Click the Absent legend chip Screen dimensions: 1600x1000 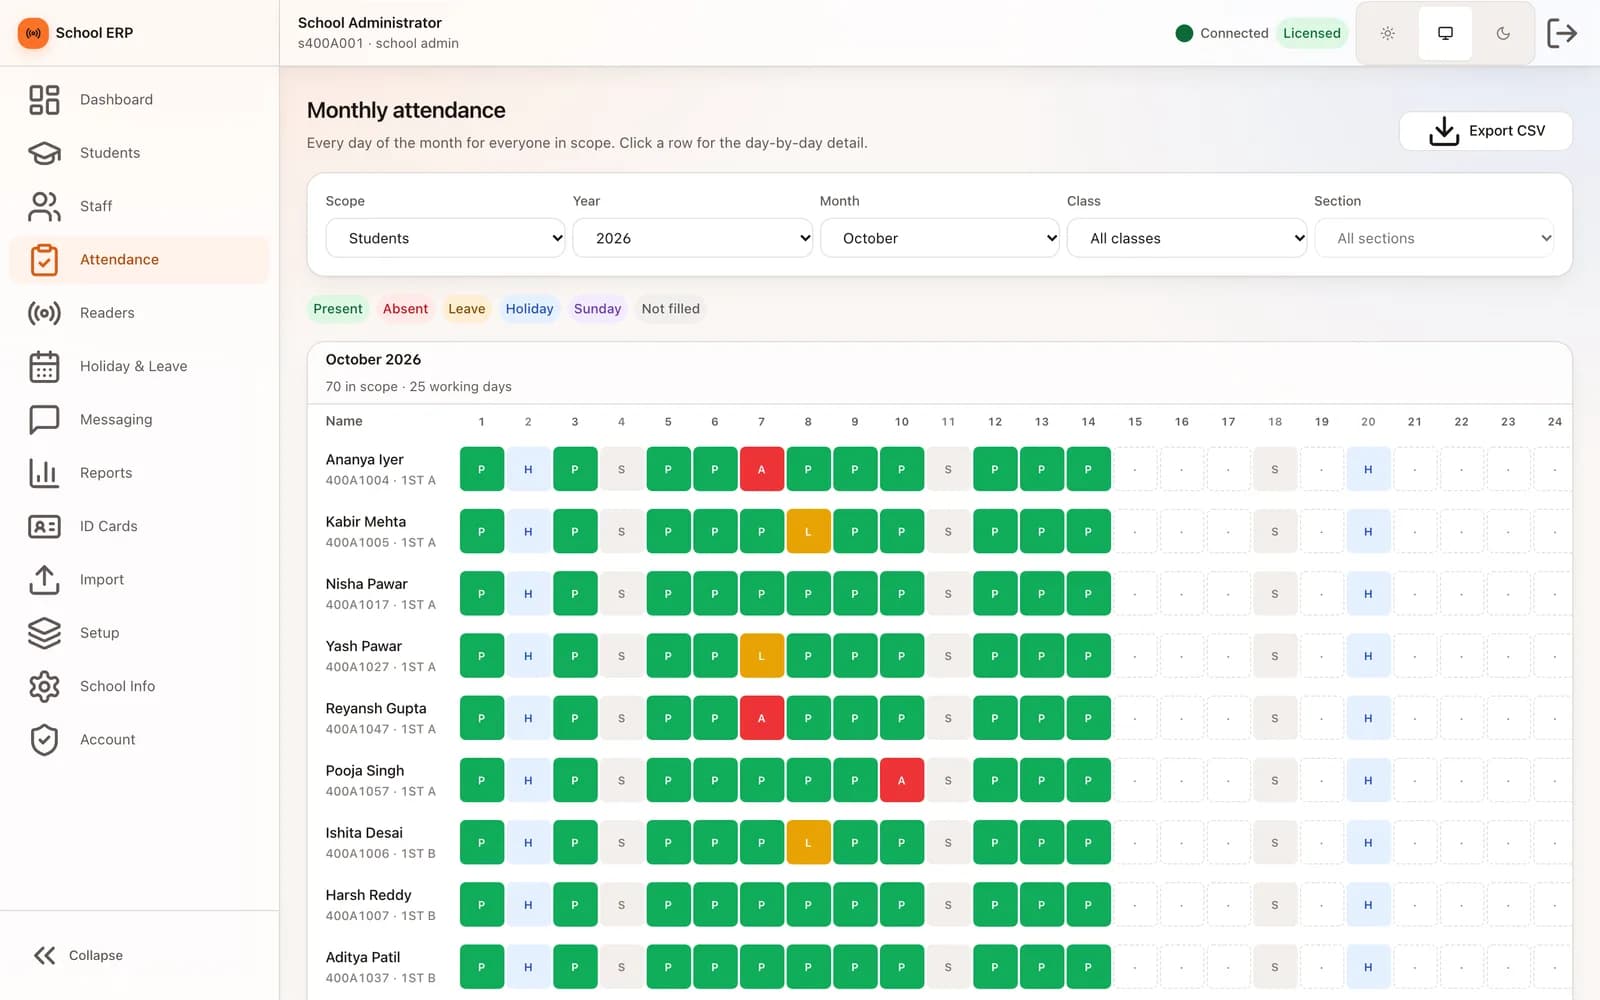[x=405, y=309]
